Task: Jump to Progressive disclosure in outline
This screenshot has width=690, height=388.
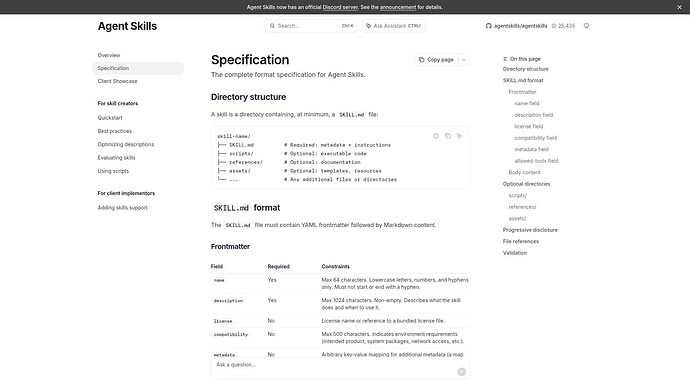Action: [530, 230]
